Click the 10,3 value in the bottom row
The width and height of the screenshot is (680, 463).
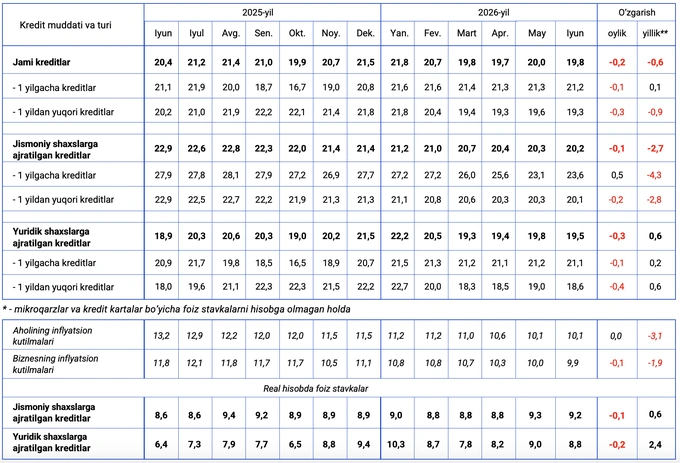tap(396, 444)
